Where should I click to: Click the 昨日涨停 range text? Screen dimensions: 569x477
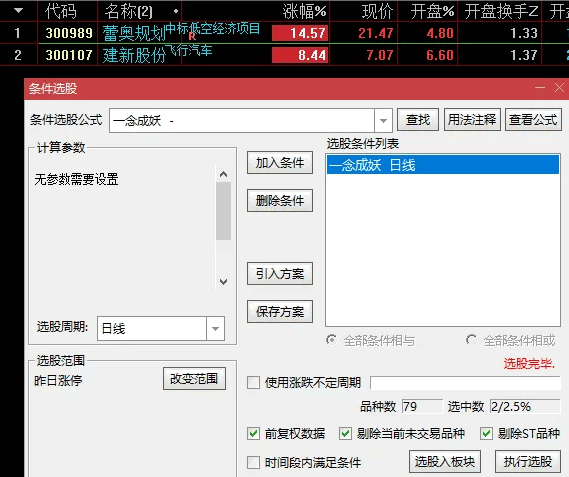pyautogui.click(x=58, y=380)
